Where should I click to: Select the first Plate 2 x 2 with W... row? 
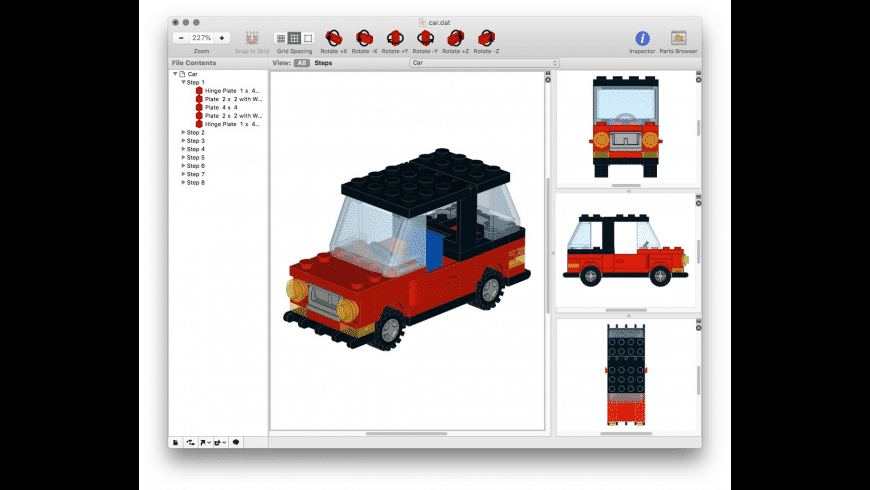coord(219,99)
